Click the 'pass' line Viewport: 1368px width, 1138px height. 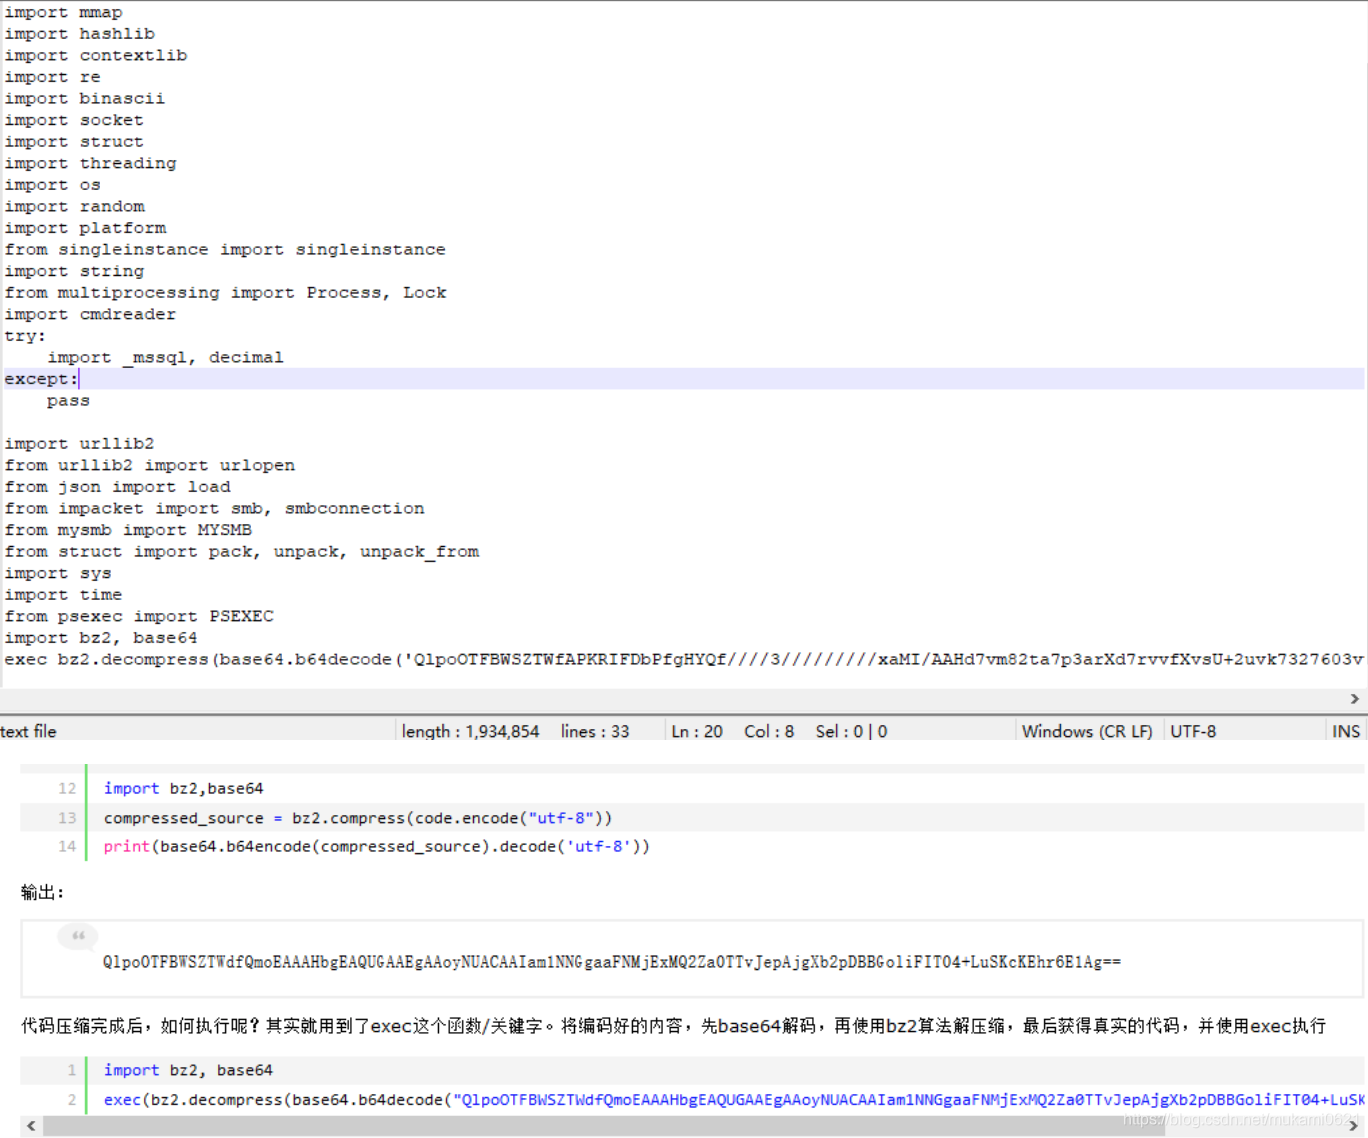(x=68, y=401)
